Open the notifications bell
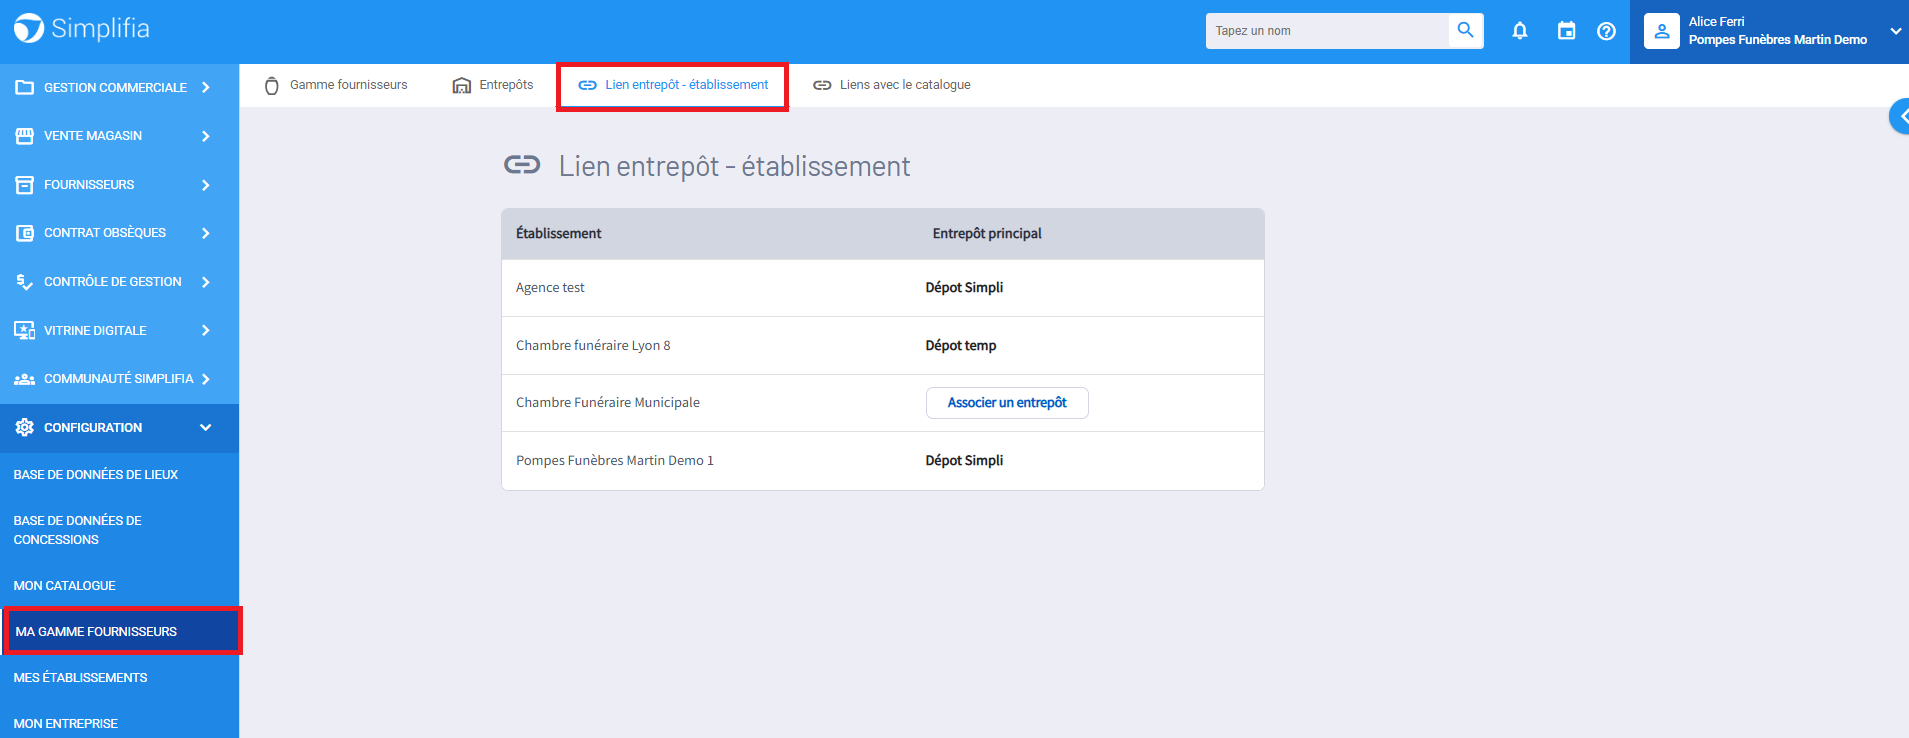 (x=1519, y=31)
